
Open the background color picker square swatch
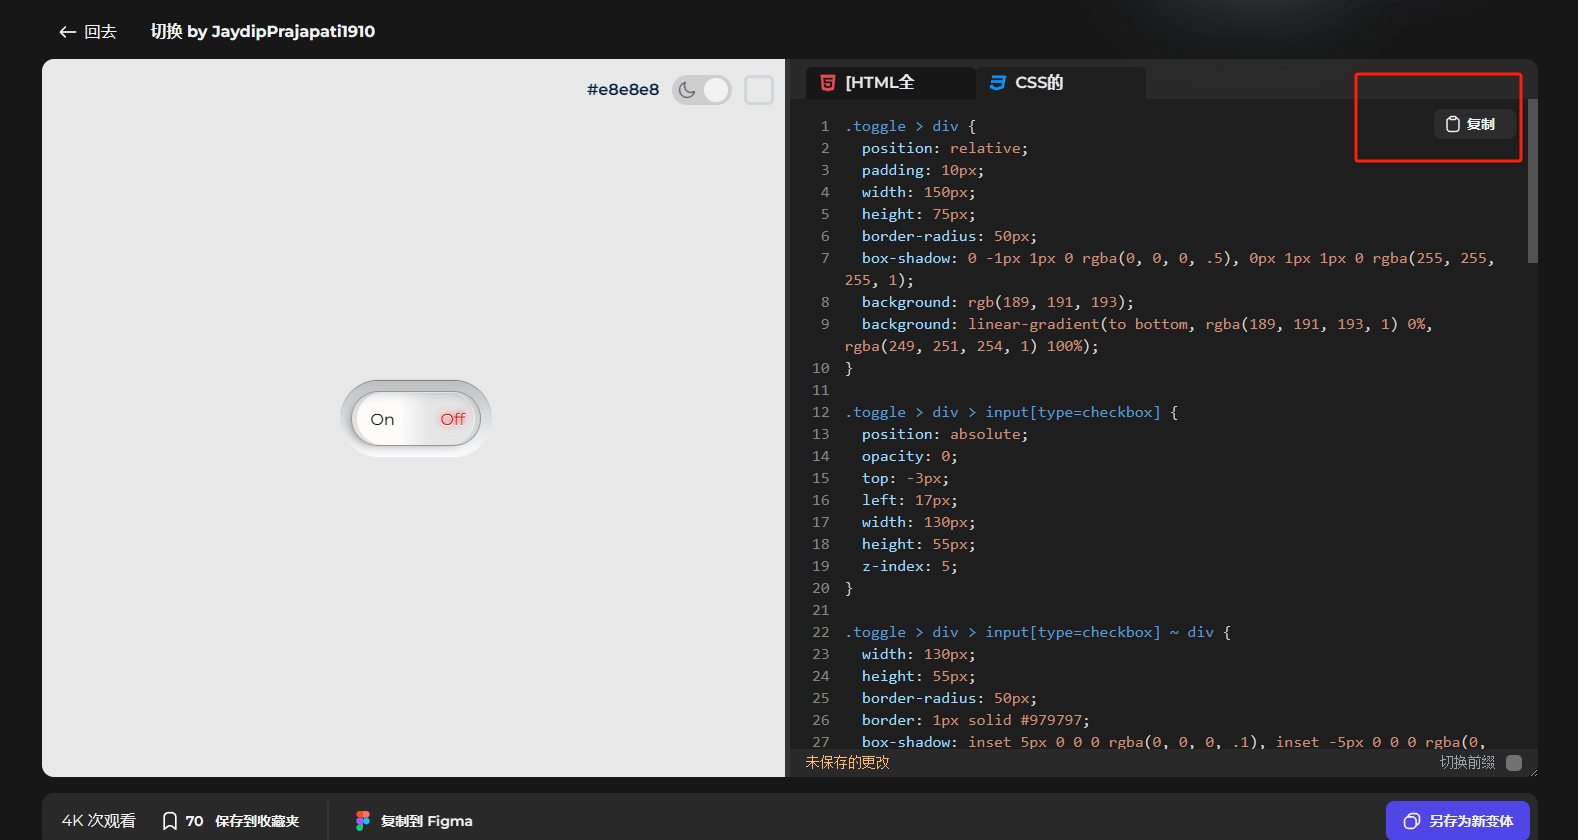tap(759, 90)
